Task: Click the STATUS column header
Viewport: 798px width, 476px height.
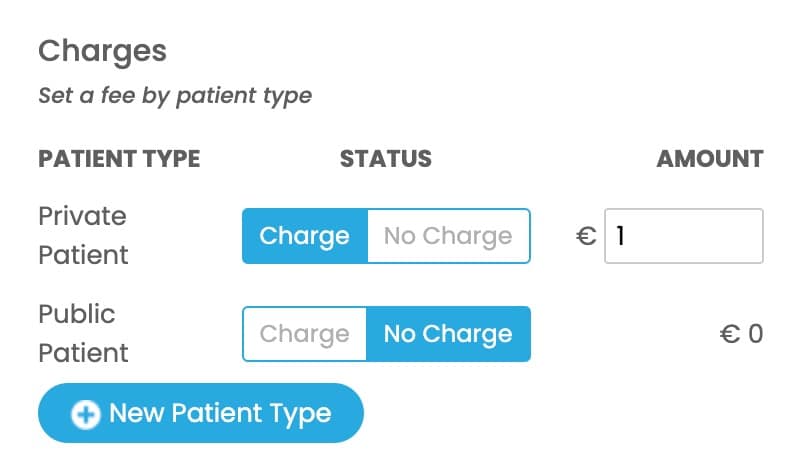Action: [x=386, y=159]
